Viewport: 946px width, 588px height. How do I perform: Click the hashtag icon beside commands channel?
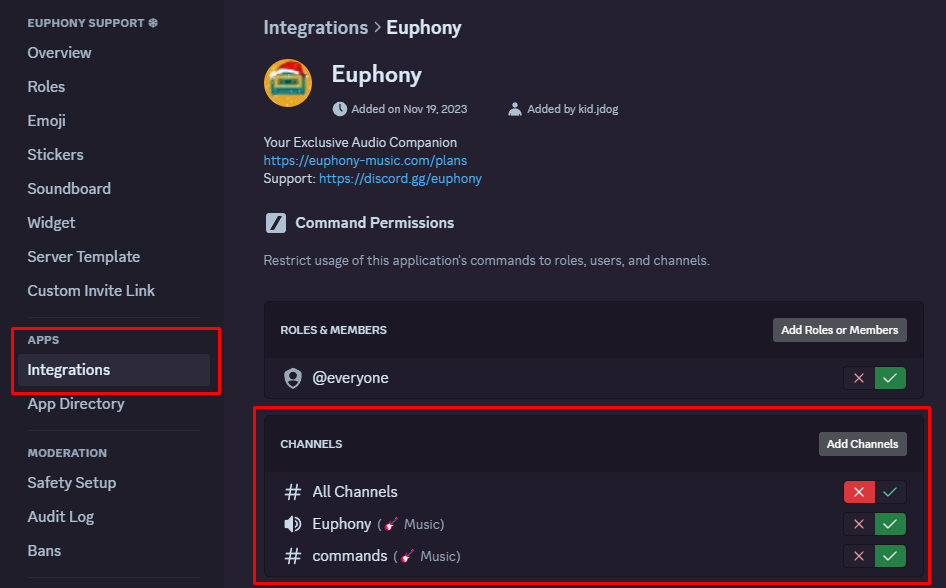tap(292, 556)
